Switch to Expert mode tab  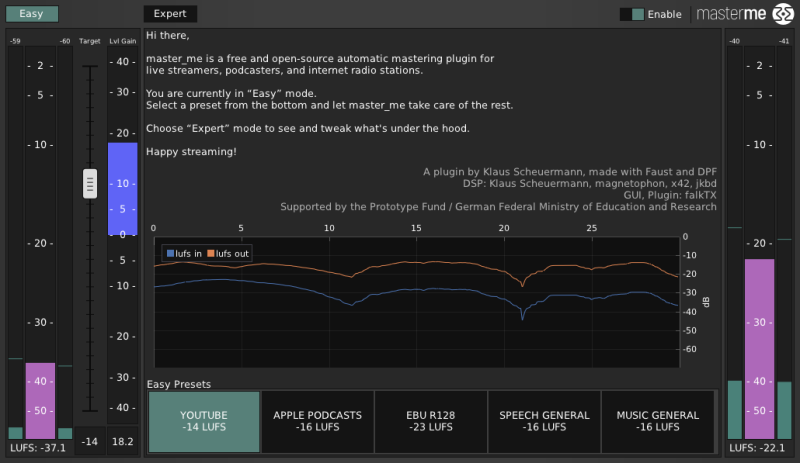[170, 14]
